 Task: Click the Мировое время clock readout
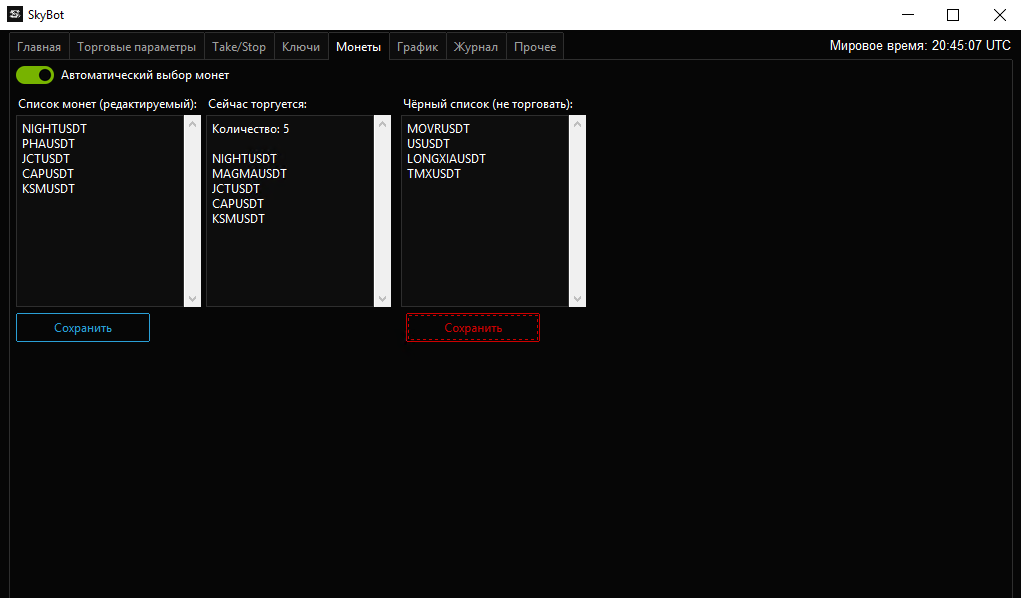tap(920, 46)
